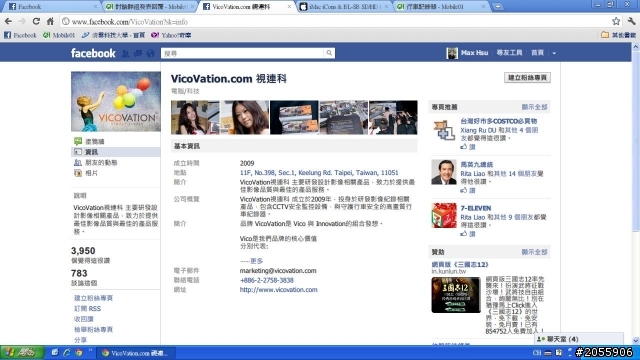Viewport: 640px width, 360px height.
Task: Go back with the browser back arrow
Action: click(x=8, y=21)
